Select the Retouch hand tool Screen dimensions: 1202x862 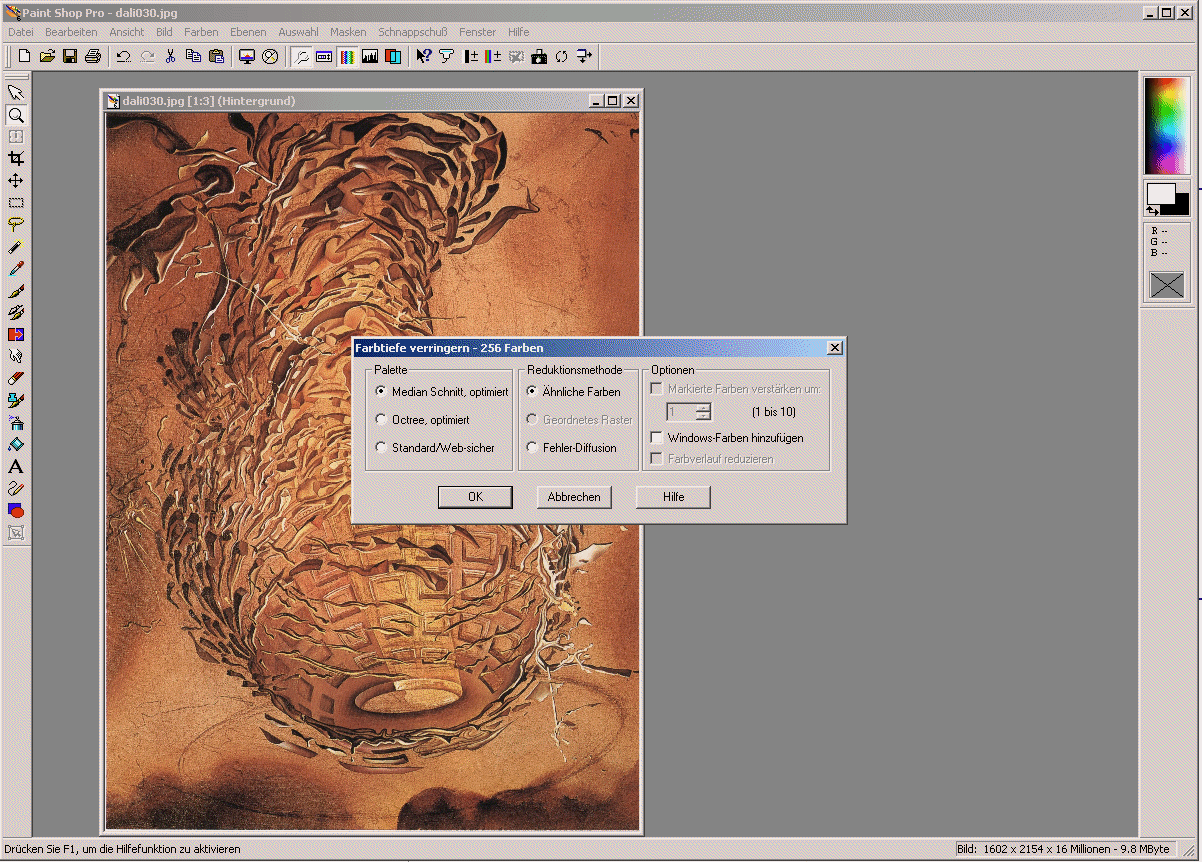(x=16, y=356)
